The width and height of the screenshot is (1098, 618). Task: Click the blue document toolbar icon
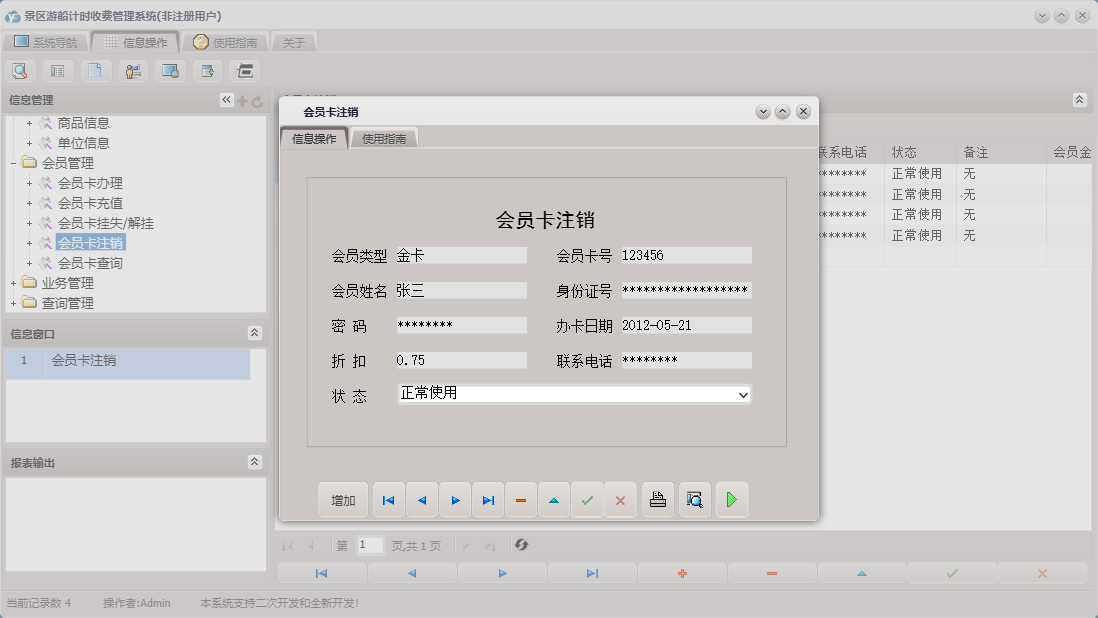click(95, 70)
